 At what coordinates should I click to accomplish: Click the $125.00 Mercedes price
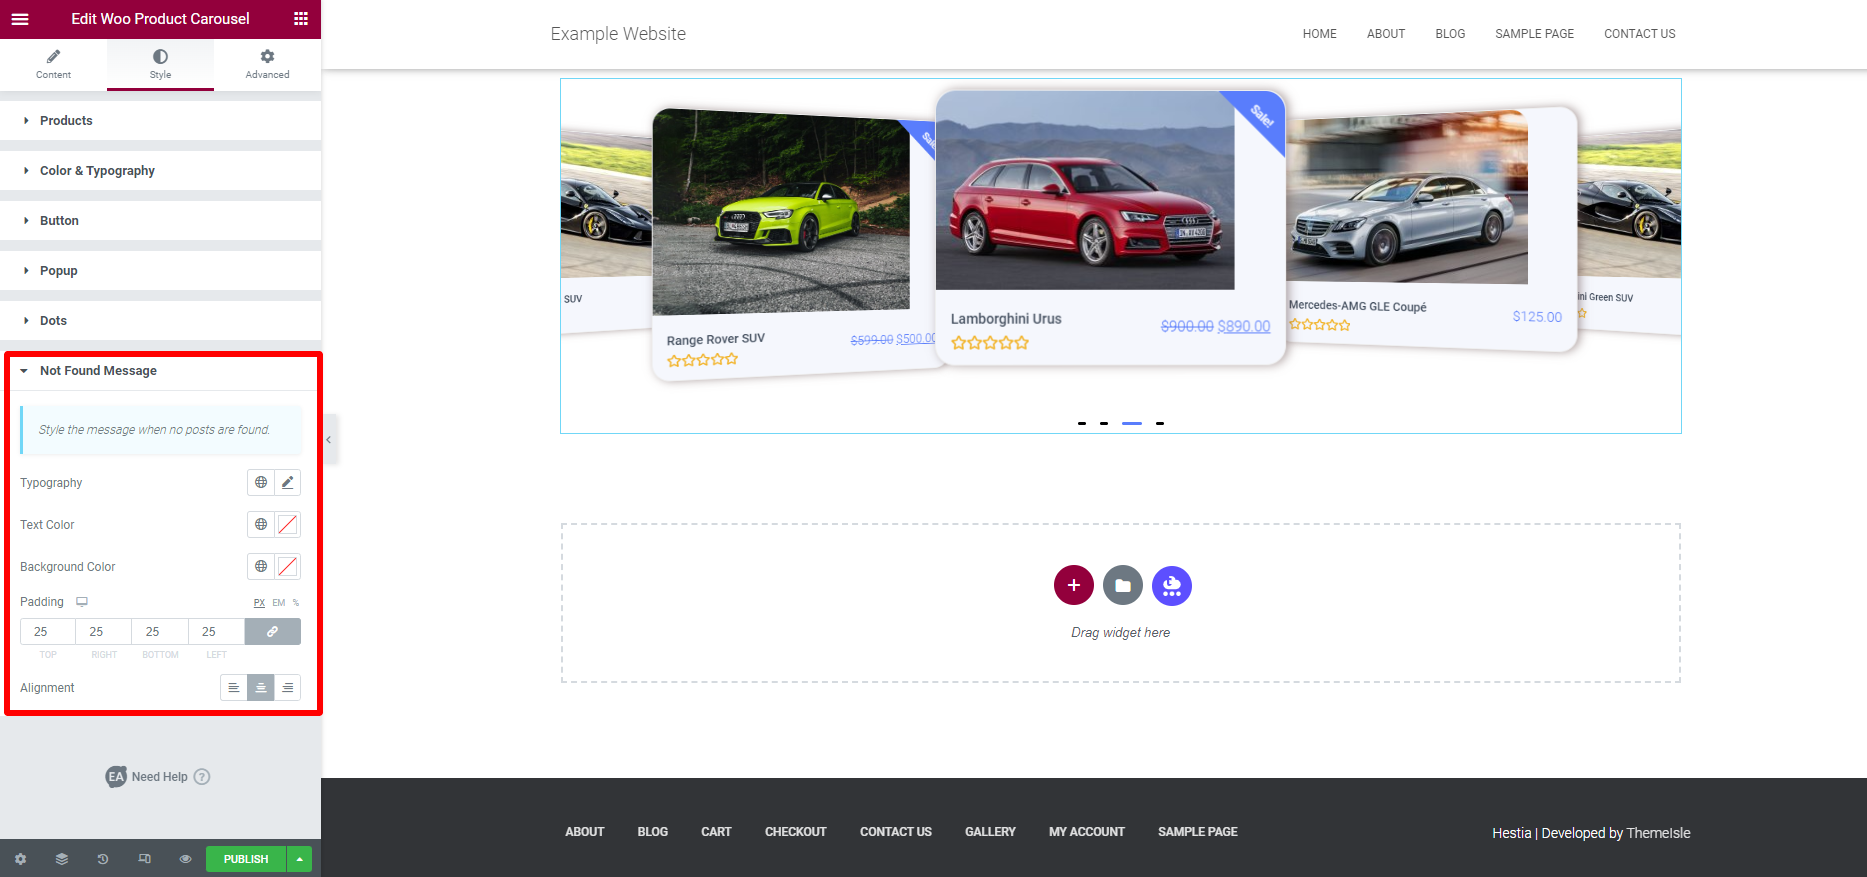[1537, 317]
